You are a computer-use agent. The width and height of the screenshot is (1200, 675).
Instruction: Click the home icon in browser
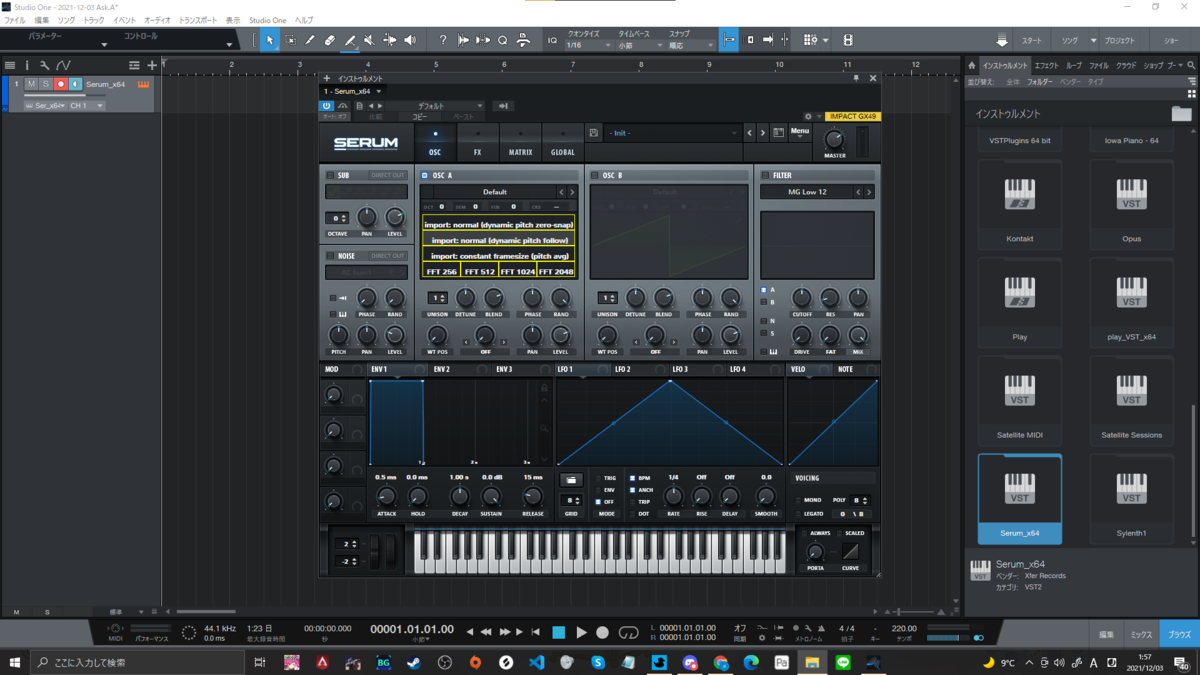[x=971, y=66]
